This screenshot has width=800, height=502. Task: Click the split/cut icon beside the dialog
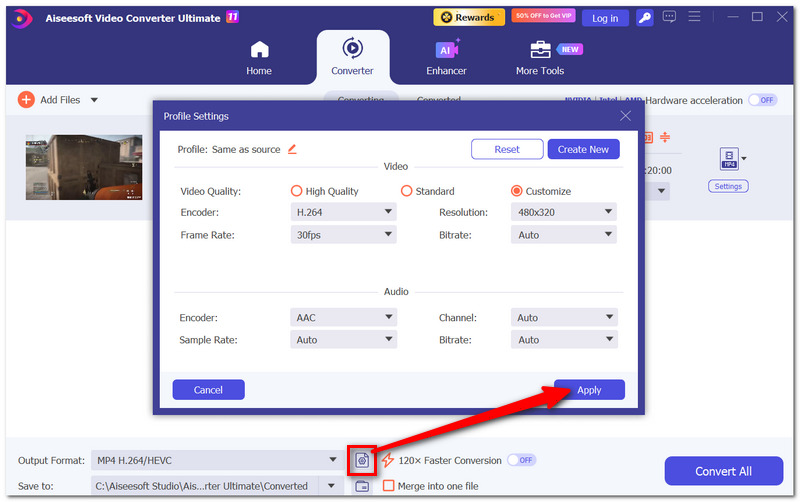point(665,137)
